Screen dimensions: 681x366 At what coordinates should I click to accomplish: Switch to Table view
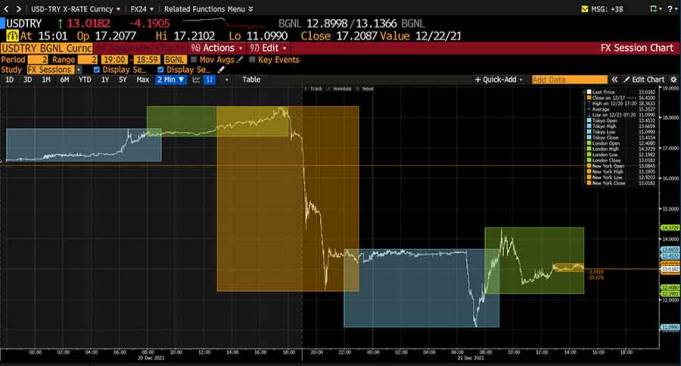pyautogui.click(x=251, y=79)
